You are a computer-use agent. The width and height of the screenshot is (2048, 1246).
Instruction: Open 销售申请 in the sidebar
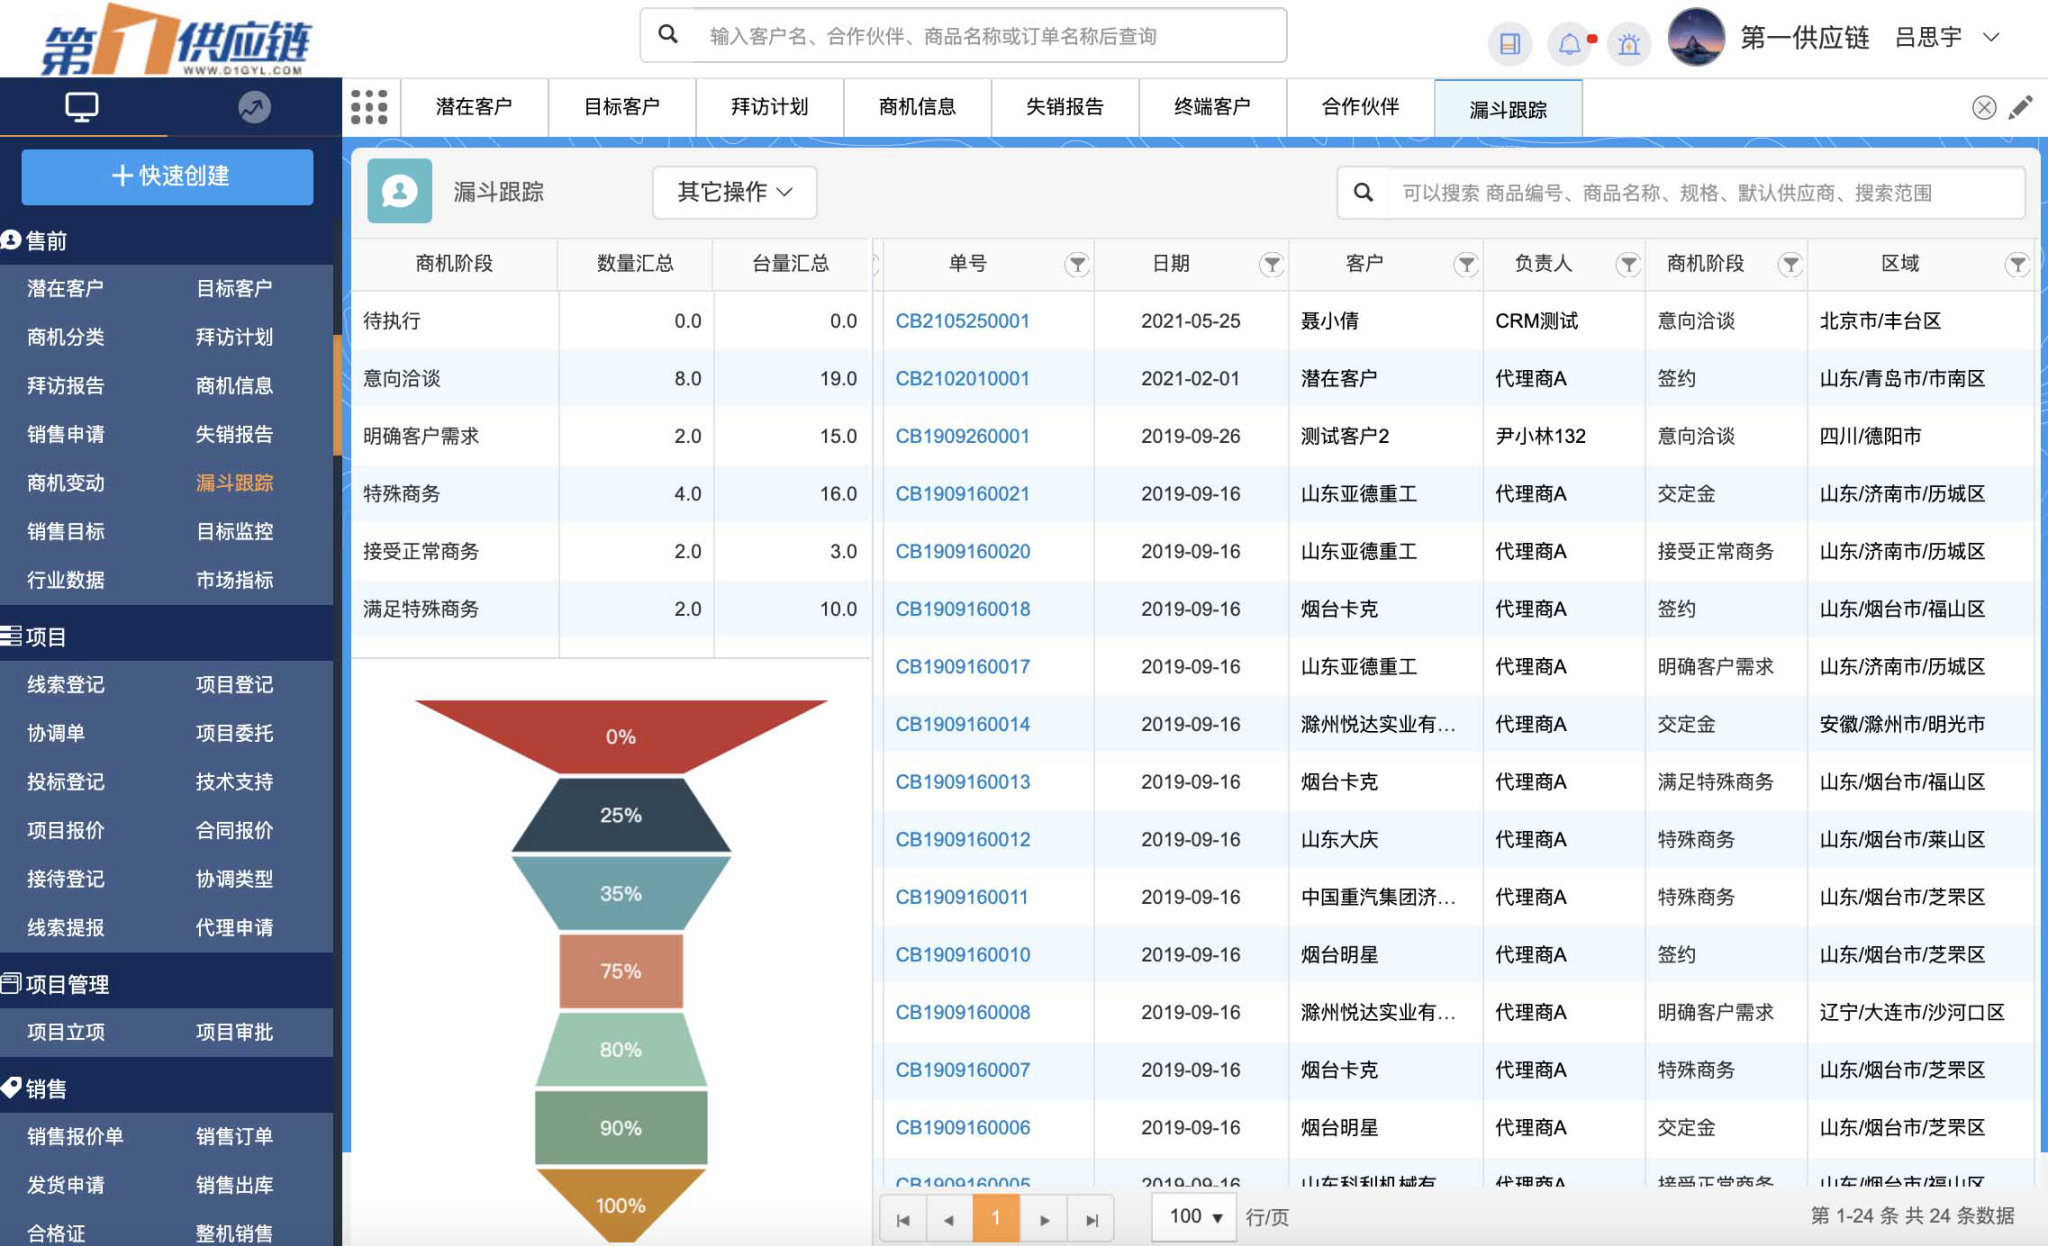coord(66,434)
